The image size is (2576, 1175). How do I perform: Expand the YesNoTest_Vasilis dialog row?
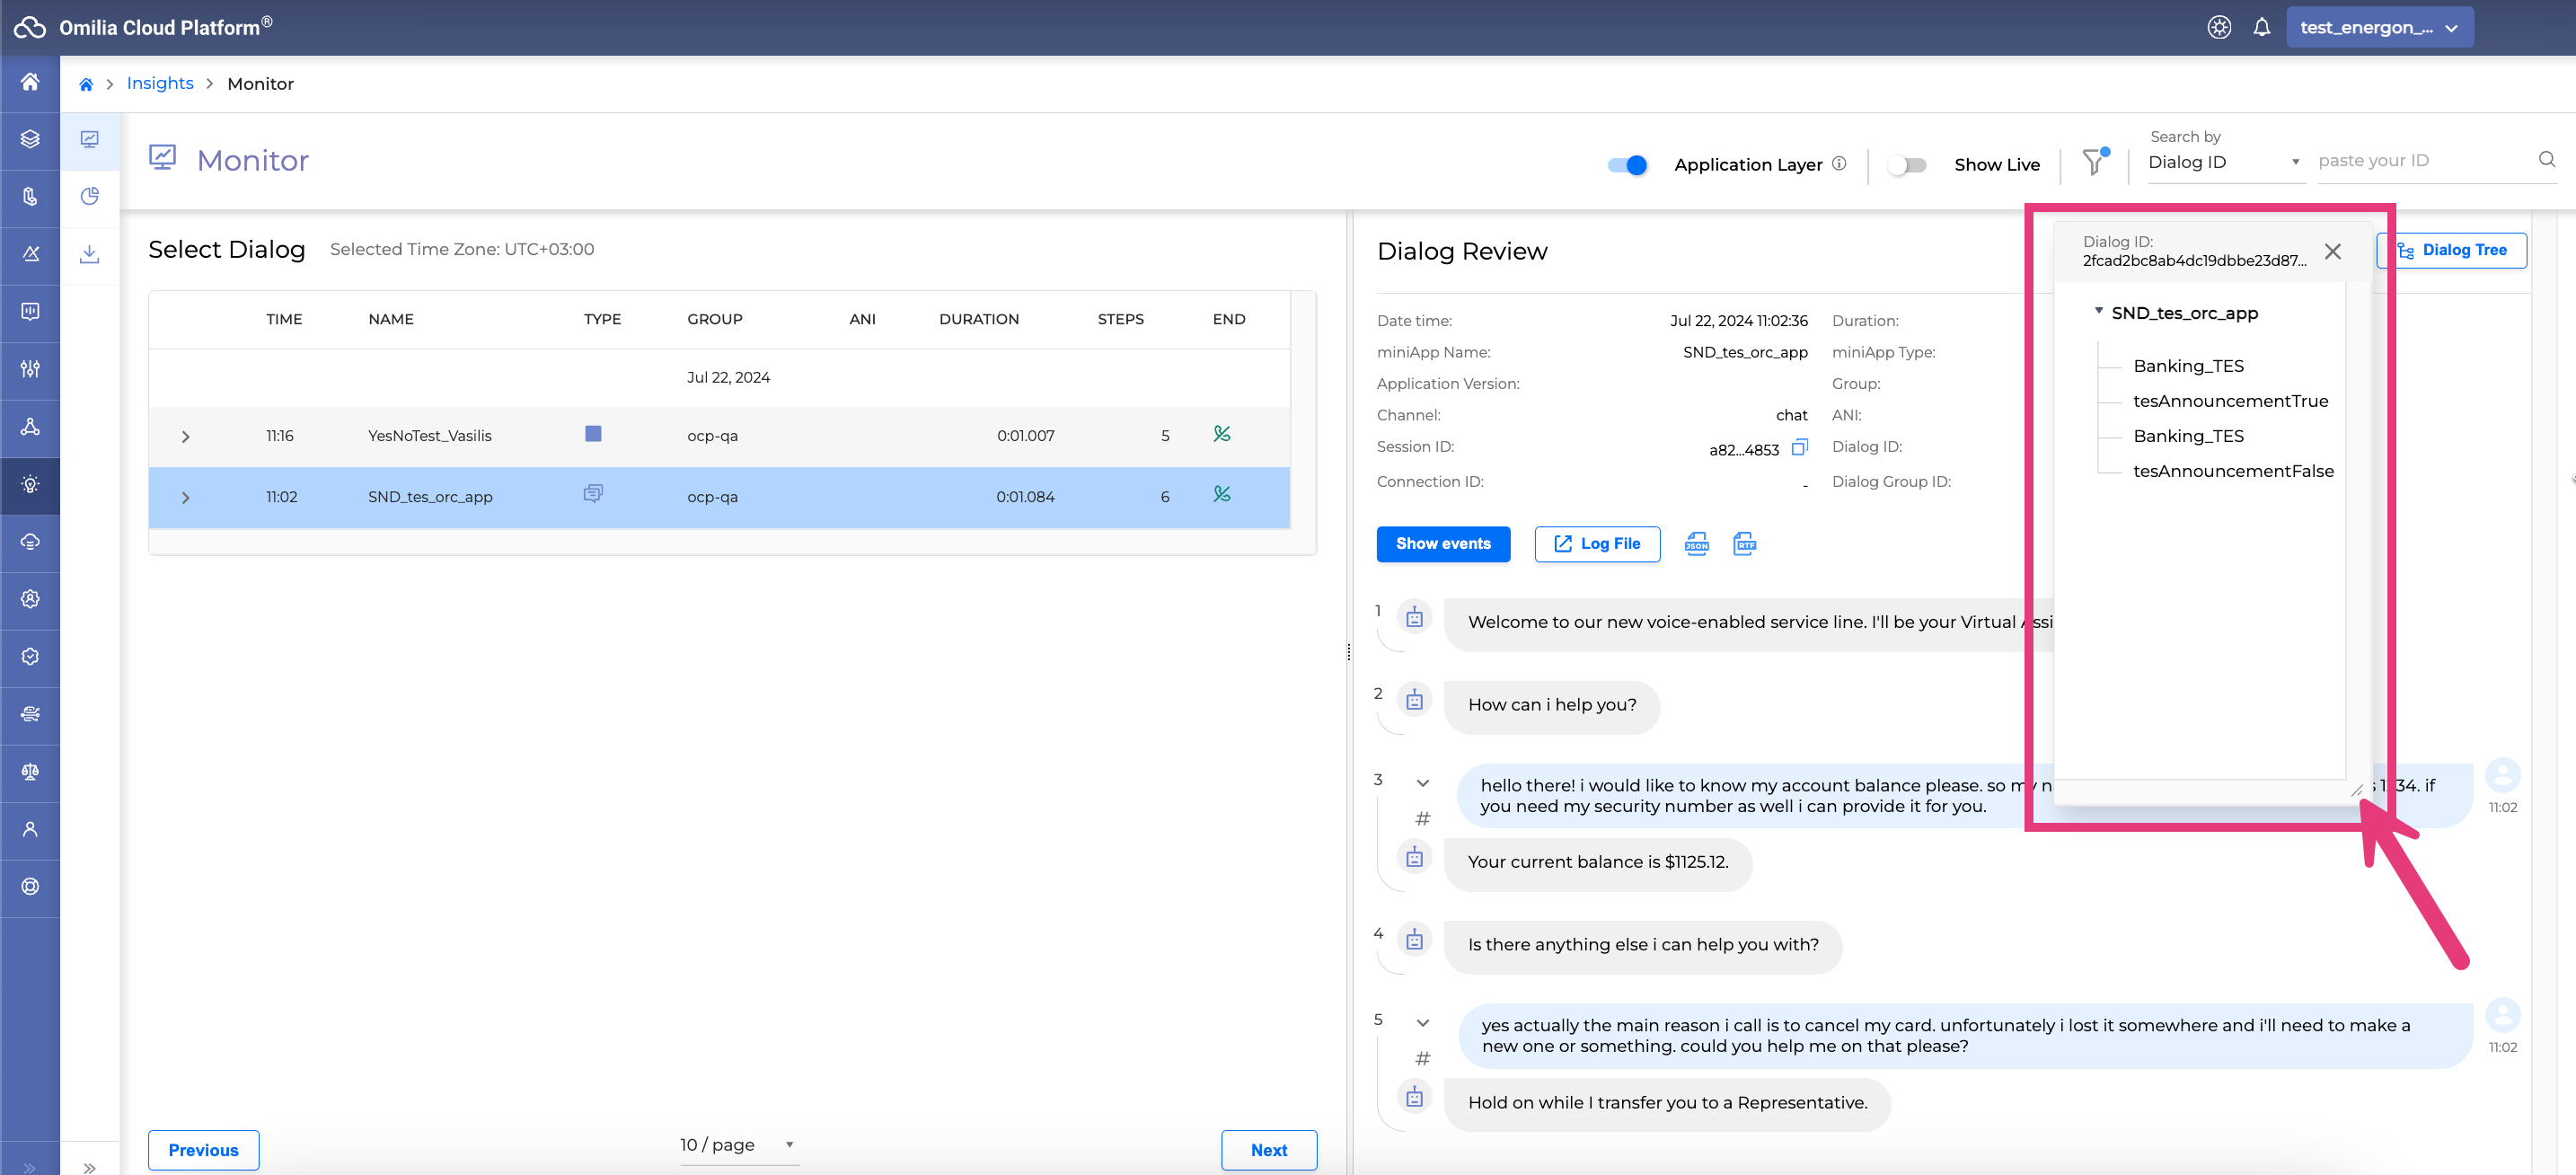(185, 437)
